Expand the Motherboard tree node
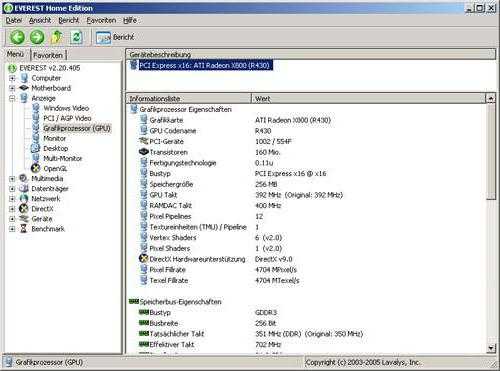500x371 pixels. click(x=12, y=89)
